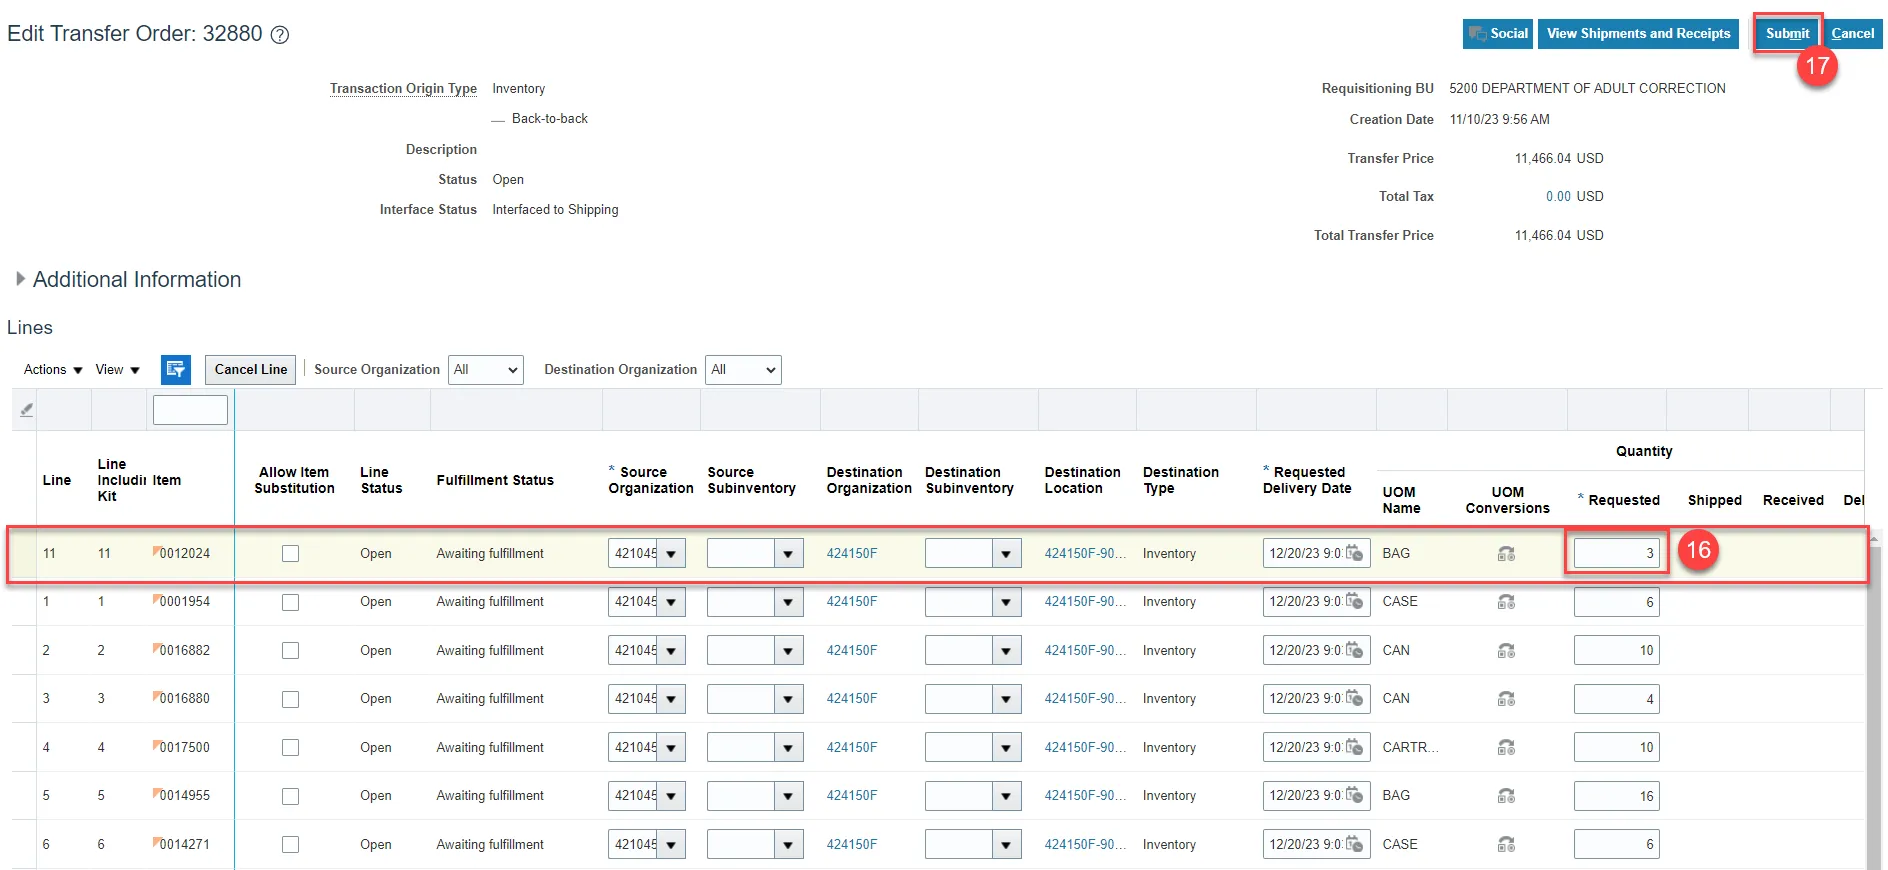Open UOM Conversions icon for item 0016882
Viewport: 1888px width, 870px height.
tap(1506, 651)
